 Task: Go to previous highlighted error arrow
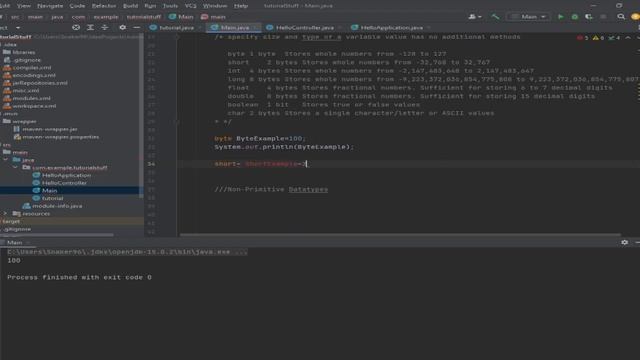pos(628,38)
